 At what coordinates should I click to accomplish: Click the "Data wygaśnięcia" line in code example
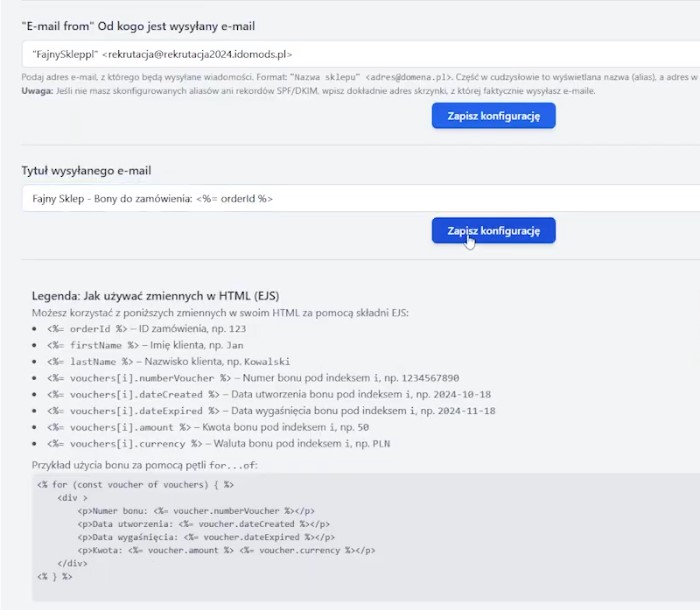coord(203,536)
